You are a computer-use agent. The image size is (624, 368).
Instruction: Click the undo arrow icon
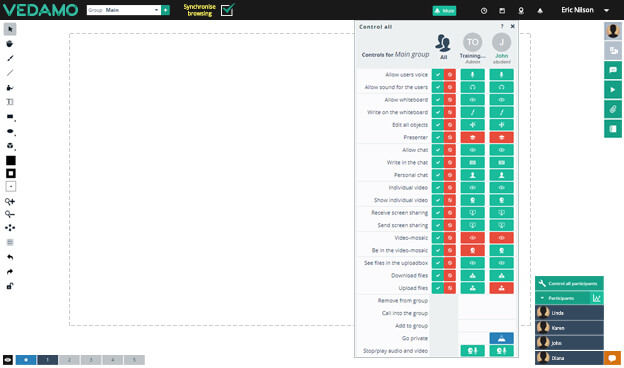pos(10,257)
